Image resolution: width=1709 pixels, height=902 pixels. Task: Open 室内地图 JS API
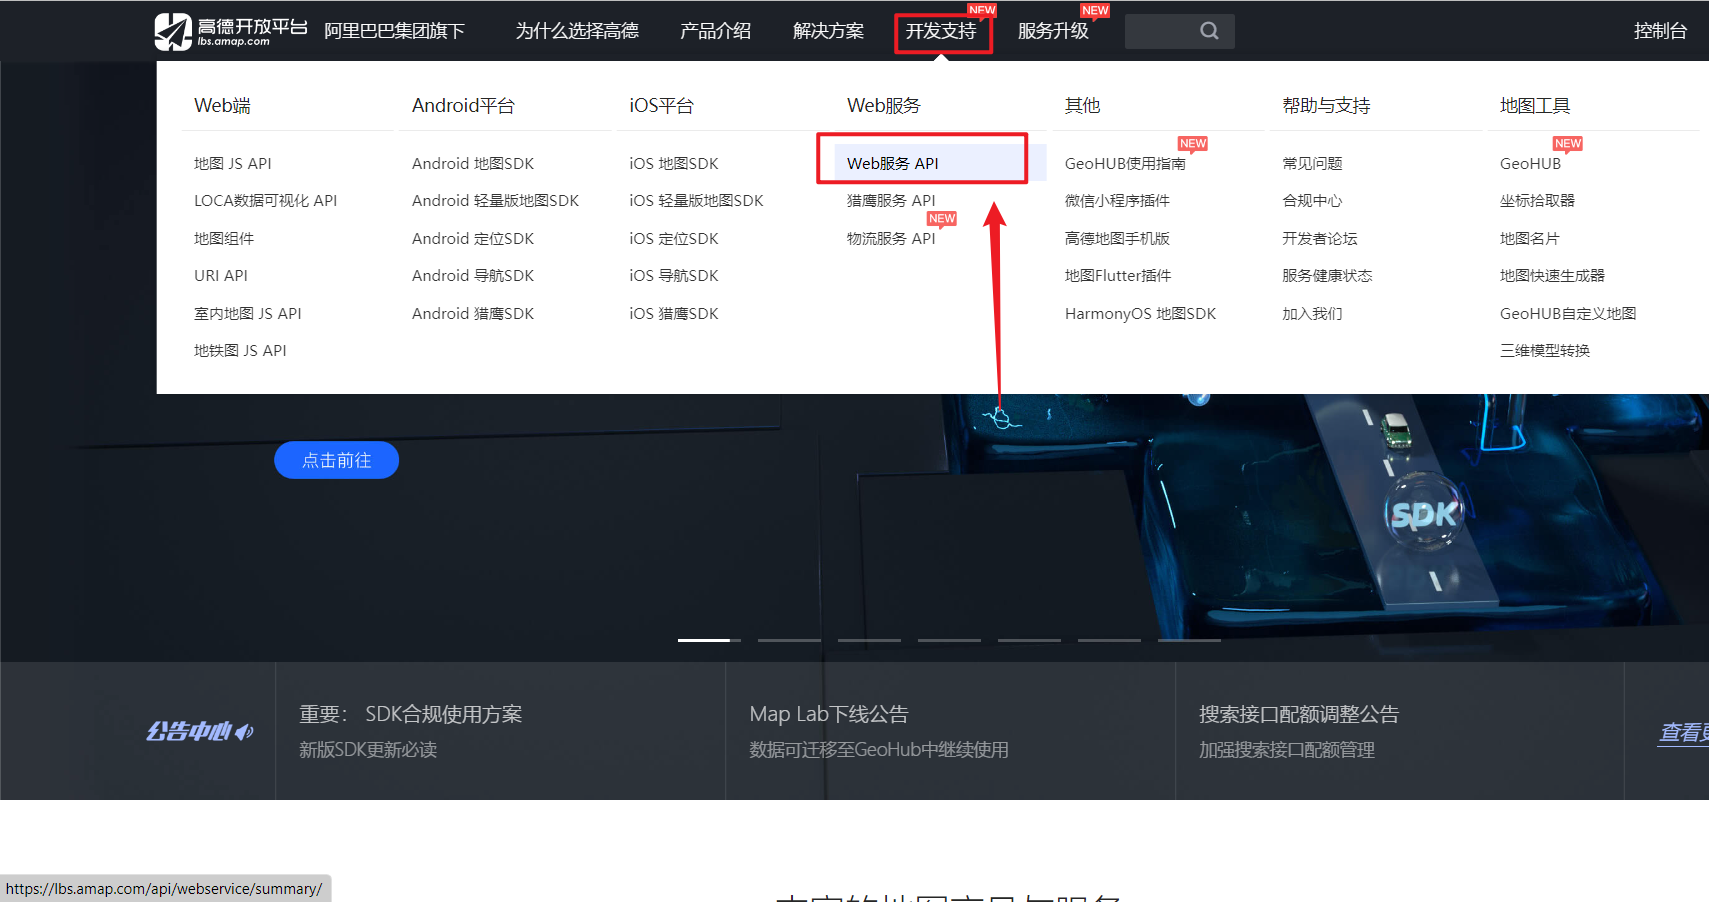point(248,313)
